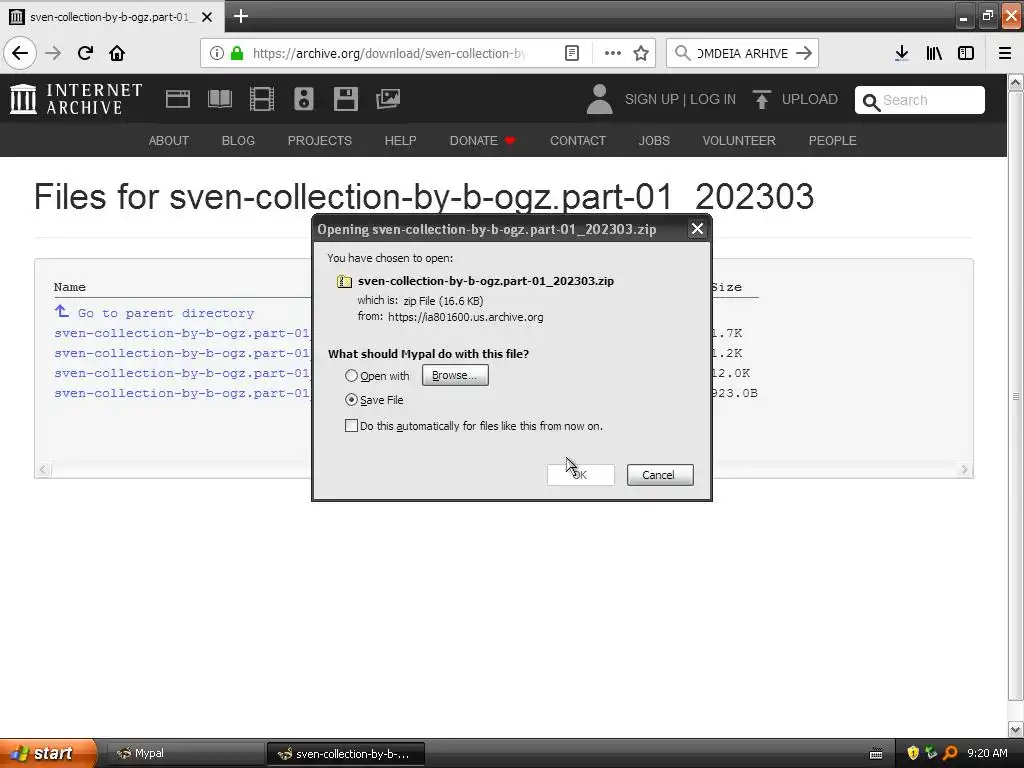The height and width of the screenshot is (768, 1024).
Task: Click the green secure connection padlock
Action: coord(237,53)
